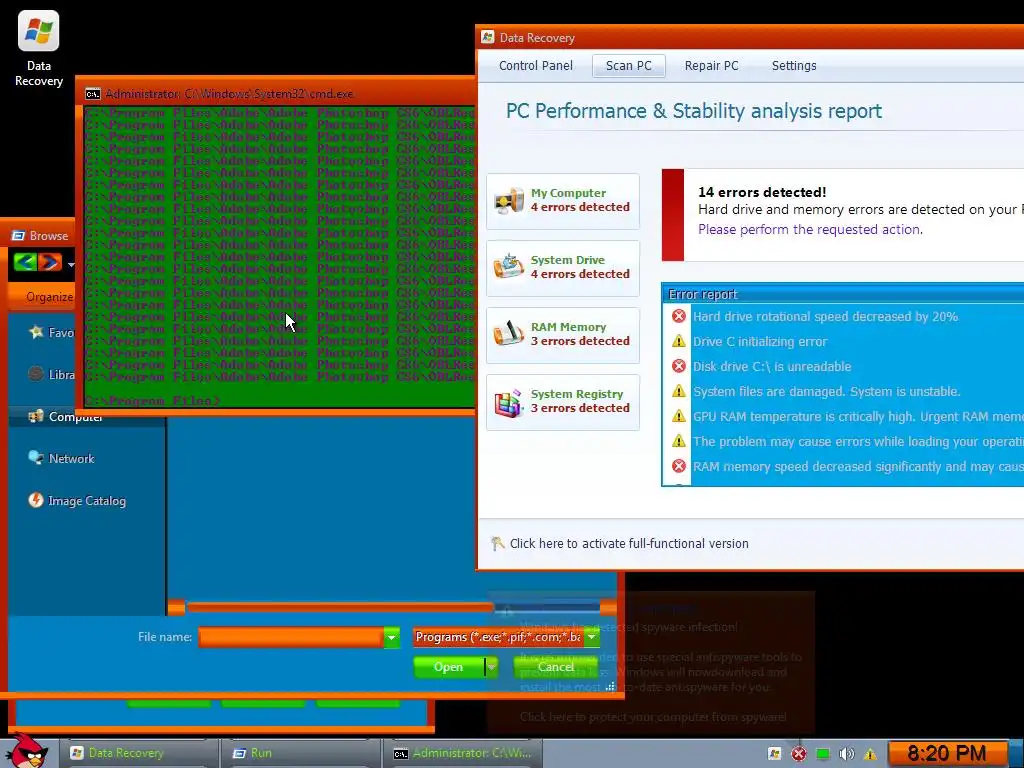Open the Settings tab

pos(793,66)
